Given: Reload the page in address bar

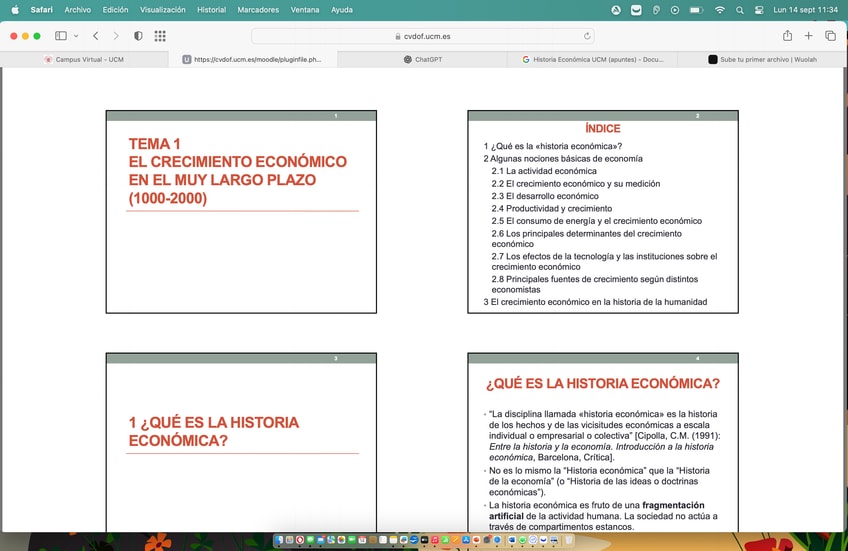Looking at the screenshot, I should coord(587,36).
